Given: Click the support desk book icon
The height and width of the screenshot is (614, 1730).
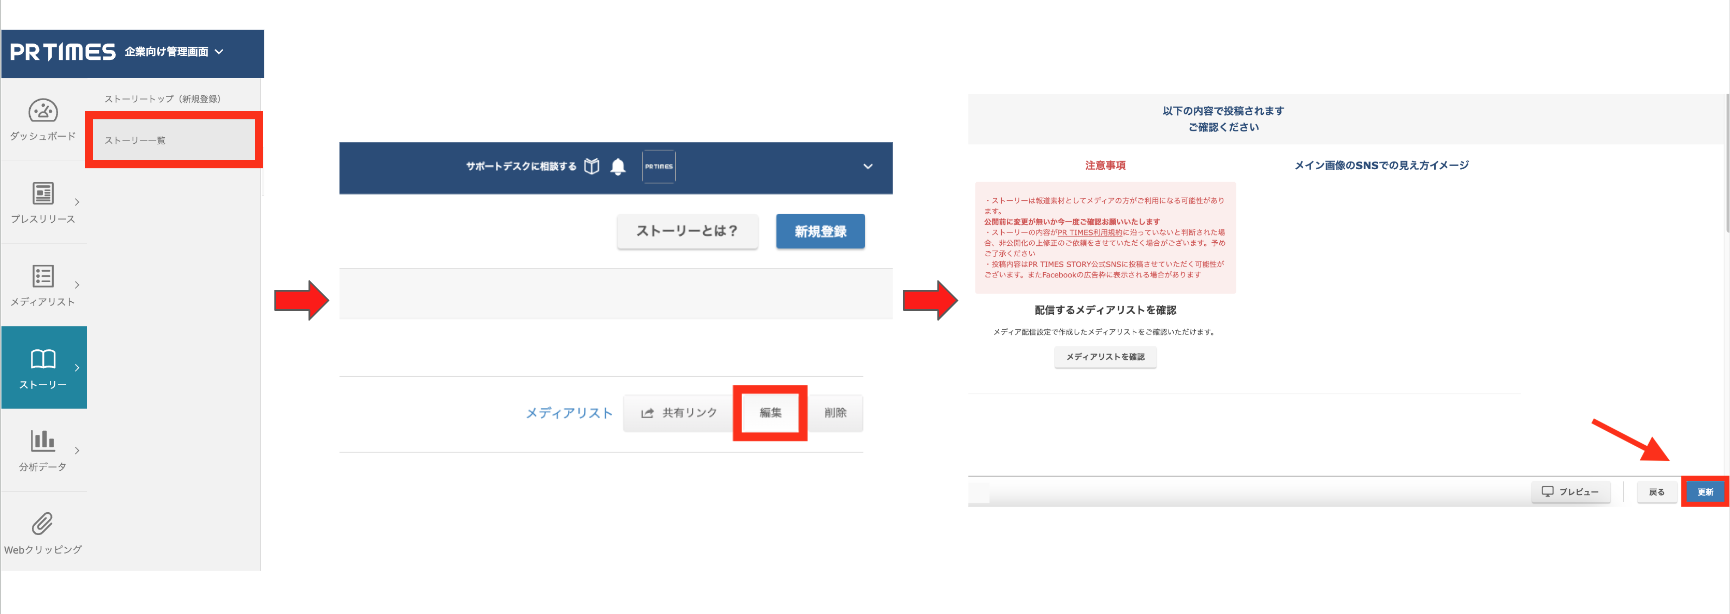Looking at the screenshot, I should point(592,166).
